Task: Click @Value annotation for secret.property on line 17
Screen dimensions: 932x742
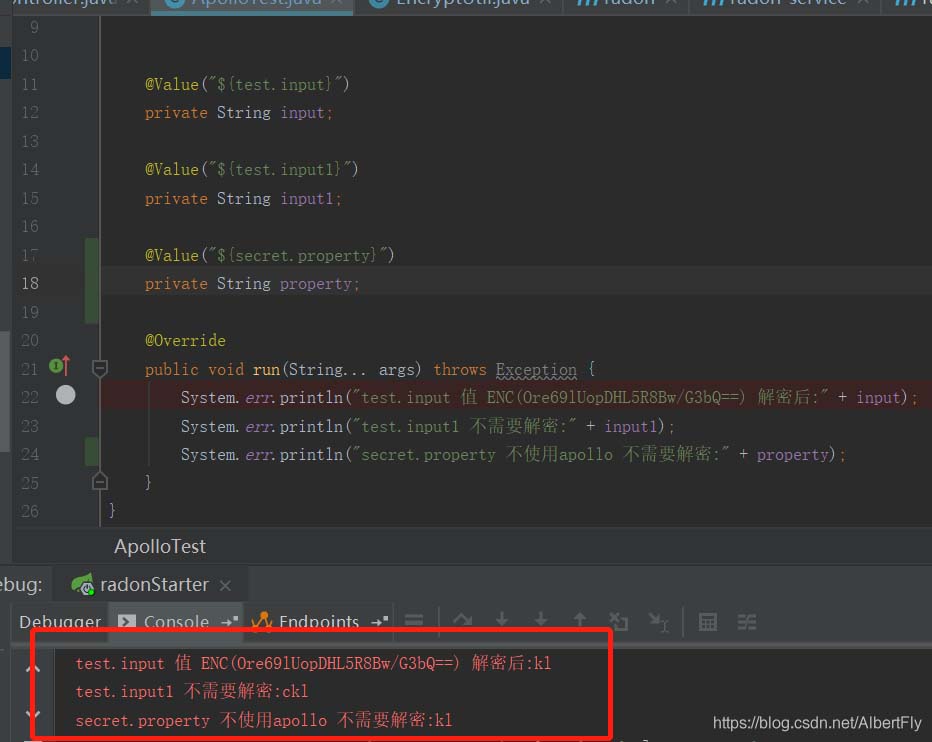Action: (x=269, y=255)
